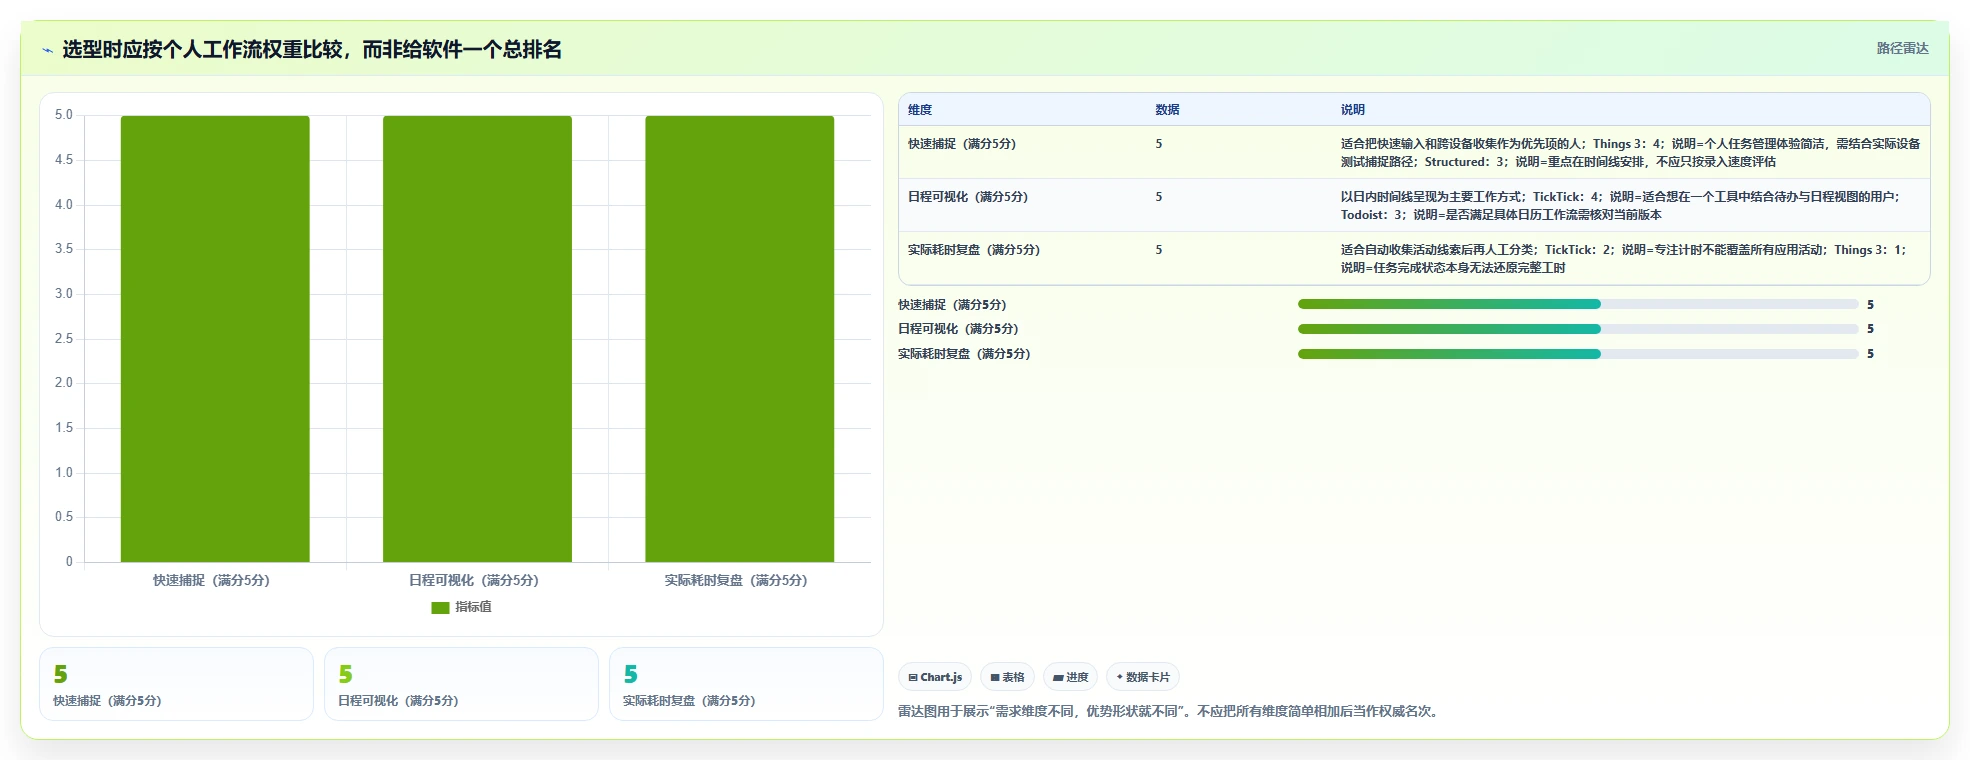Click the 快速捕捉 label beside the progress bars
This screenshot has height=760, width=1970.
pyautogui.click(x=952, y=305)
